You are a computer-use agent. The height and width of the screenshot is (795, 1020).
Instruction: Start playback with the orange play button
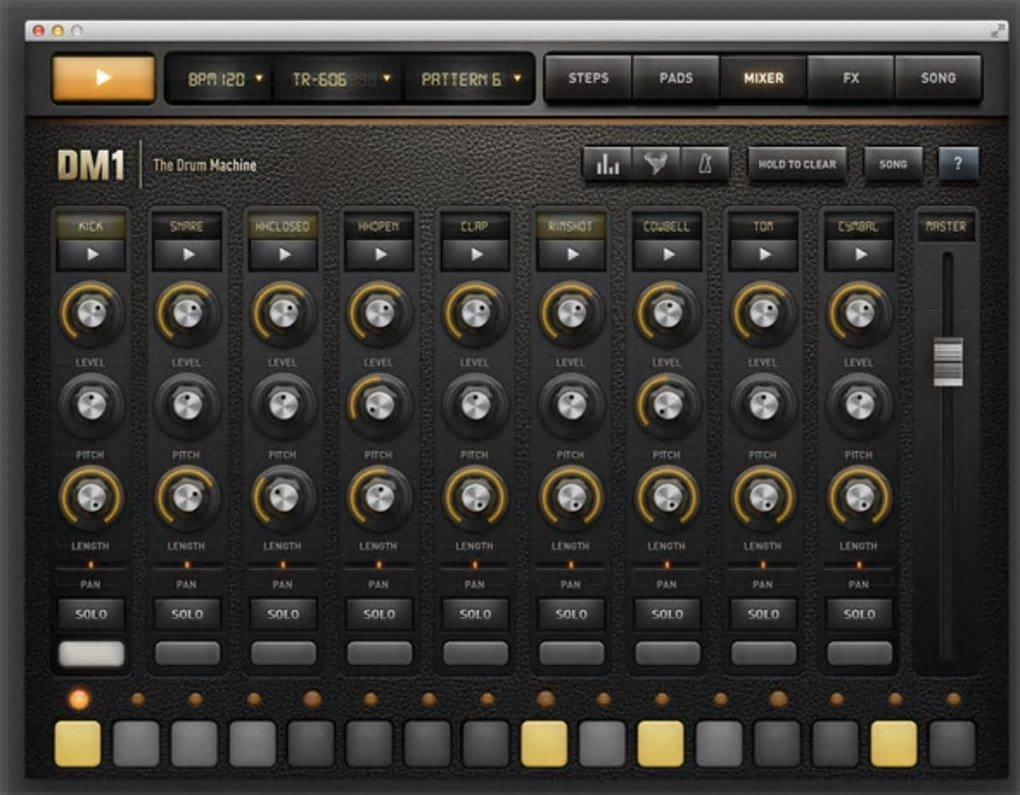click(103, 79)
